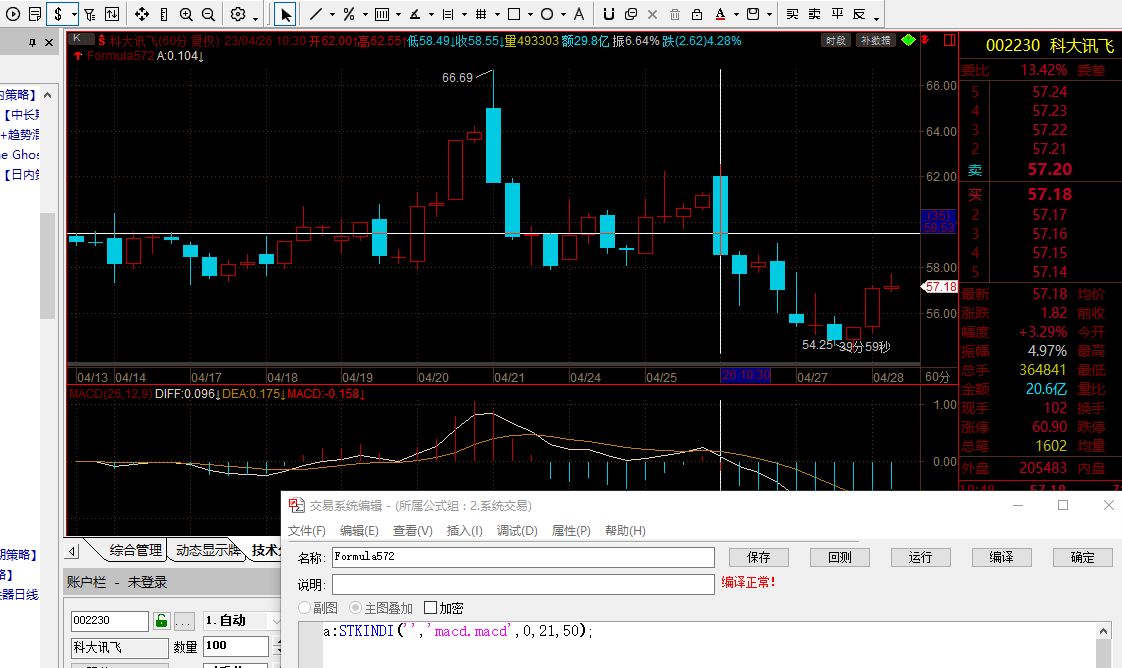Viewport: 1122px width, 668px height.
Task: Click the 反 reverse-position toolbar button
Action: pos(859,14)
